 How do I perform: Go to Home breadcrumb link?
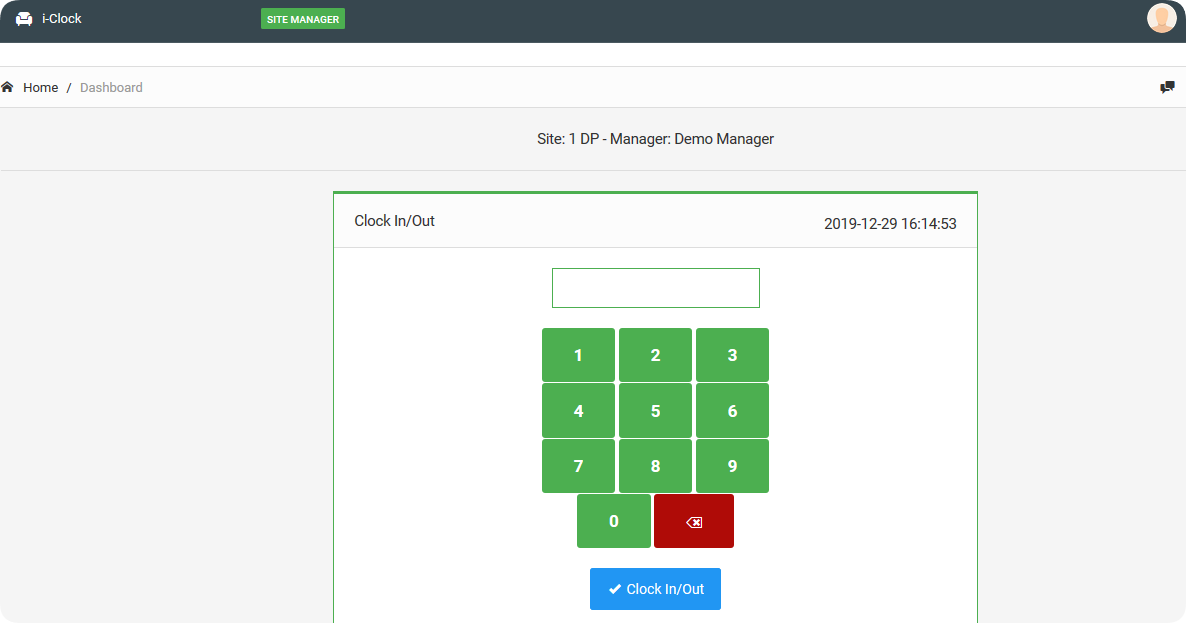click(40, 88)
